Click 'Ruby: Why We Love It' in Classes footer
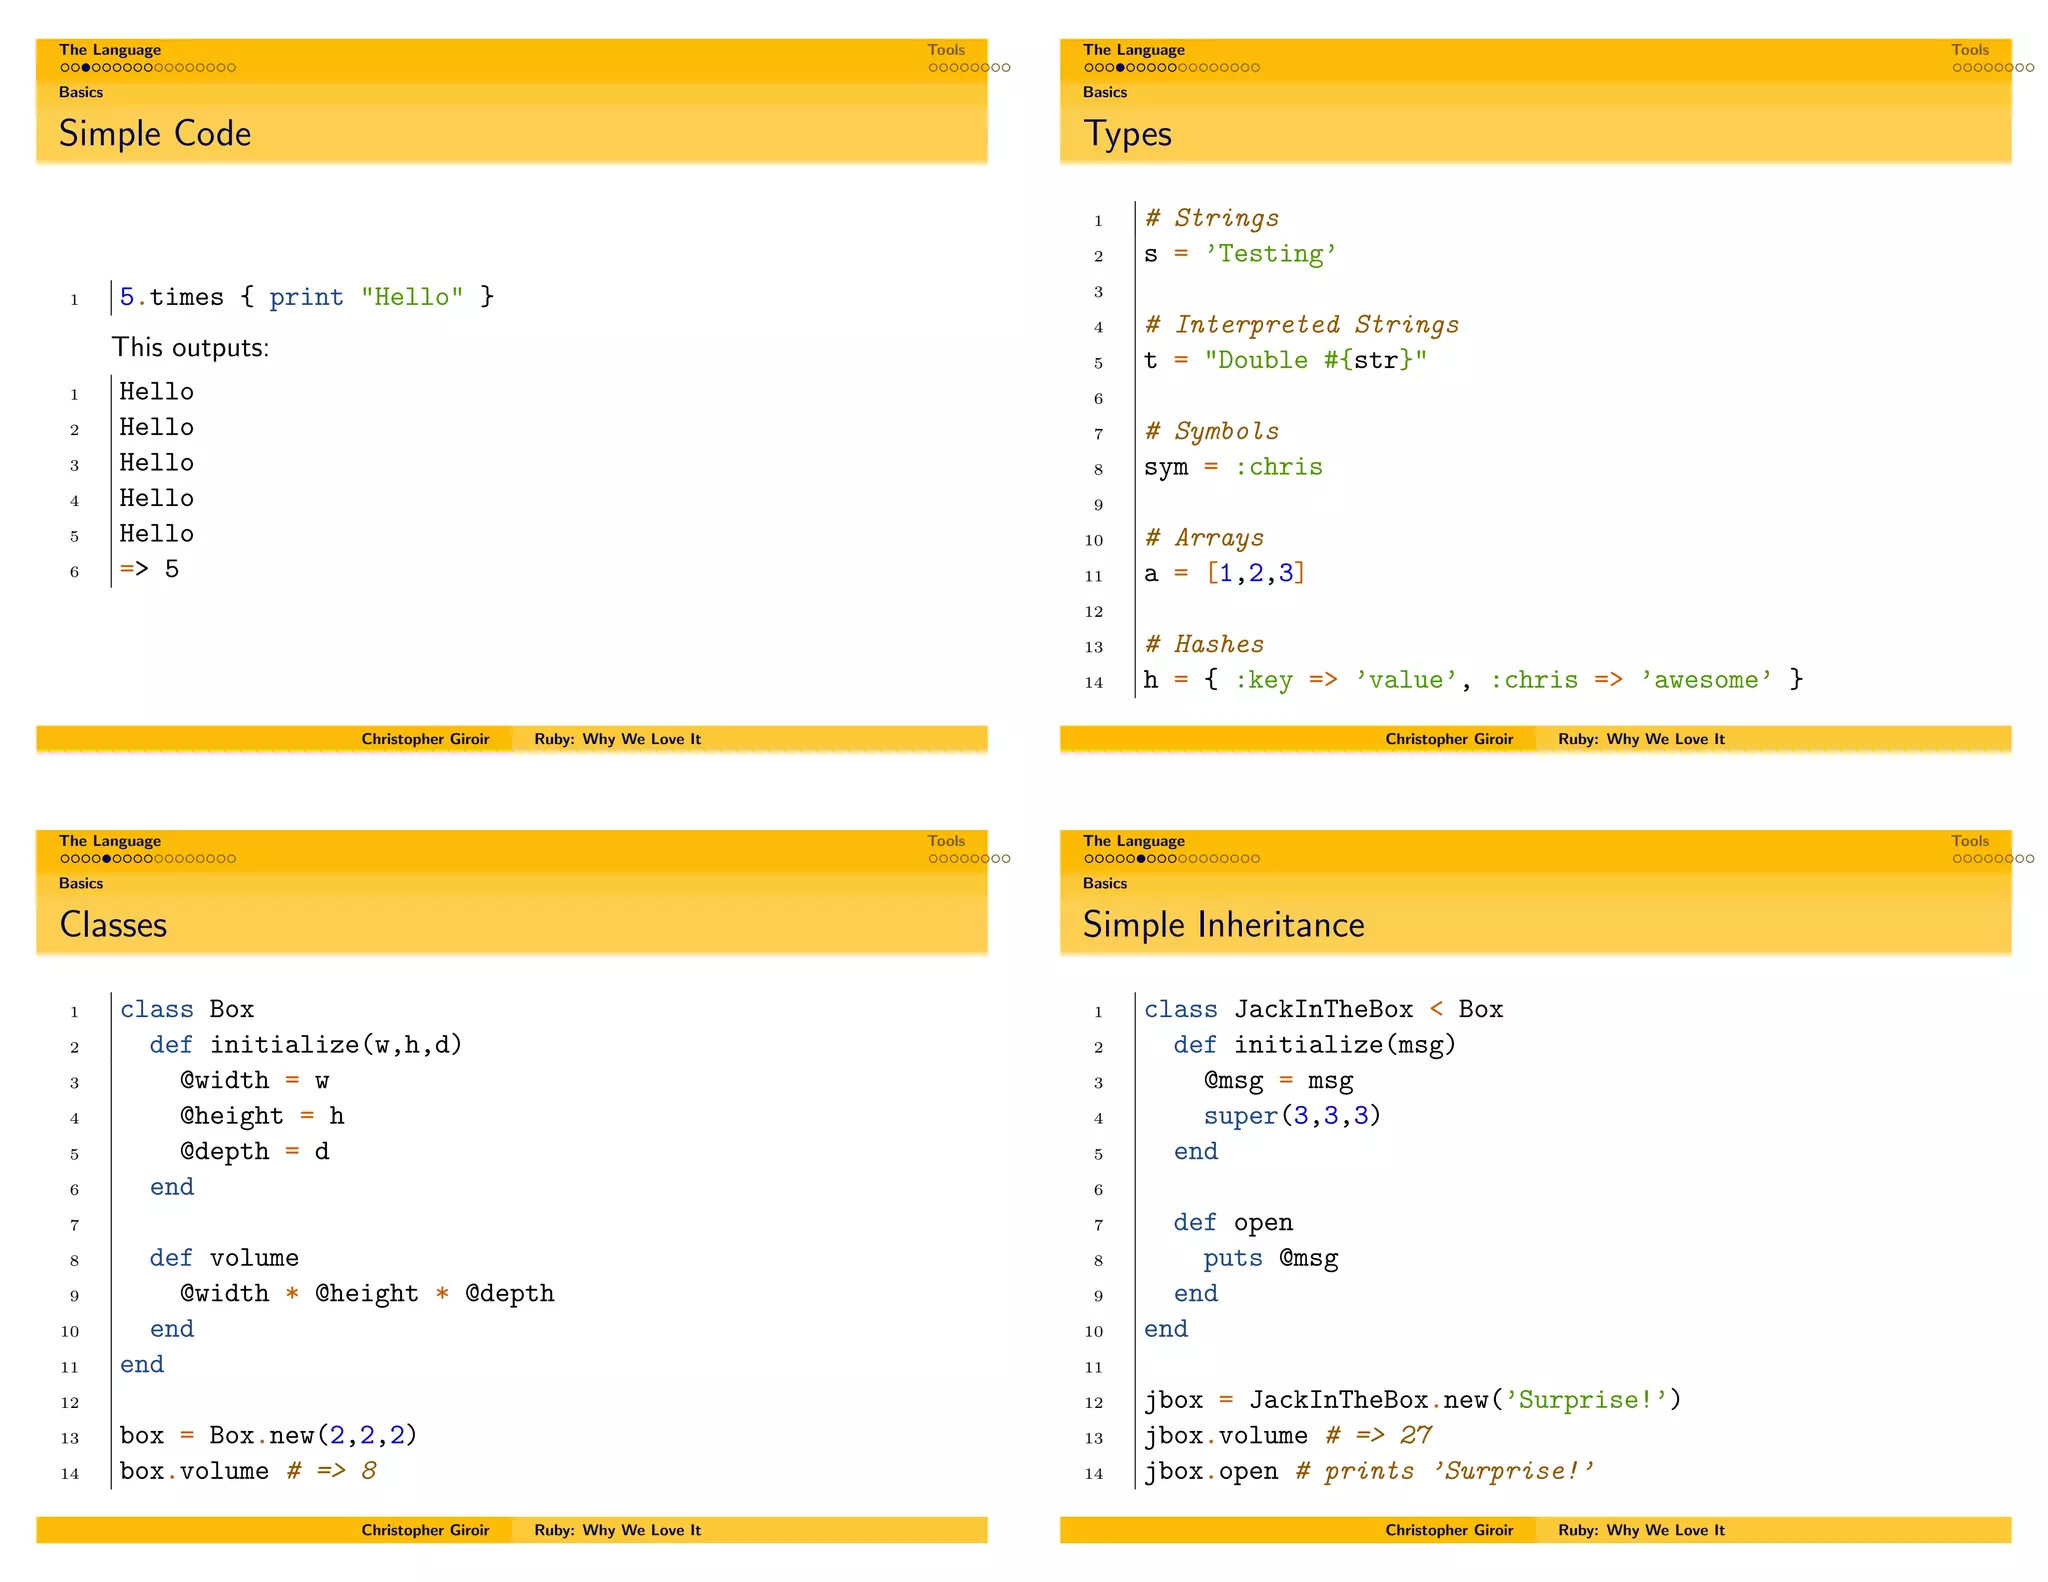Screen dimensions: 2048x1582 [617, 1530]
